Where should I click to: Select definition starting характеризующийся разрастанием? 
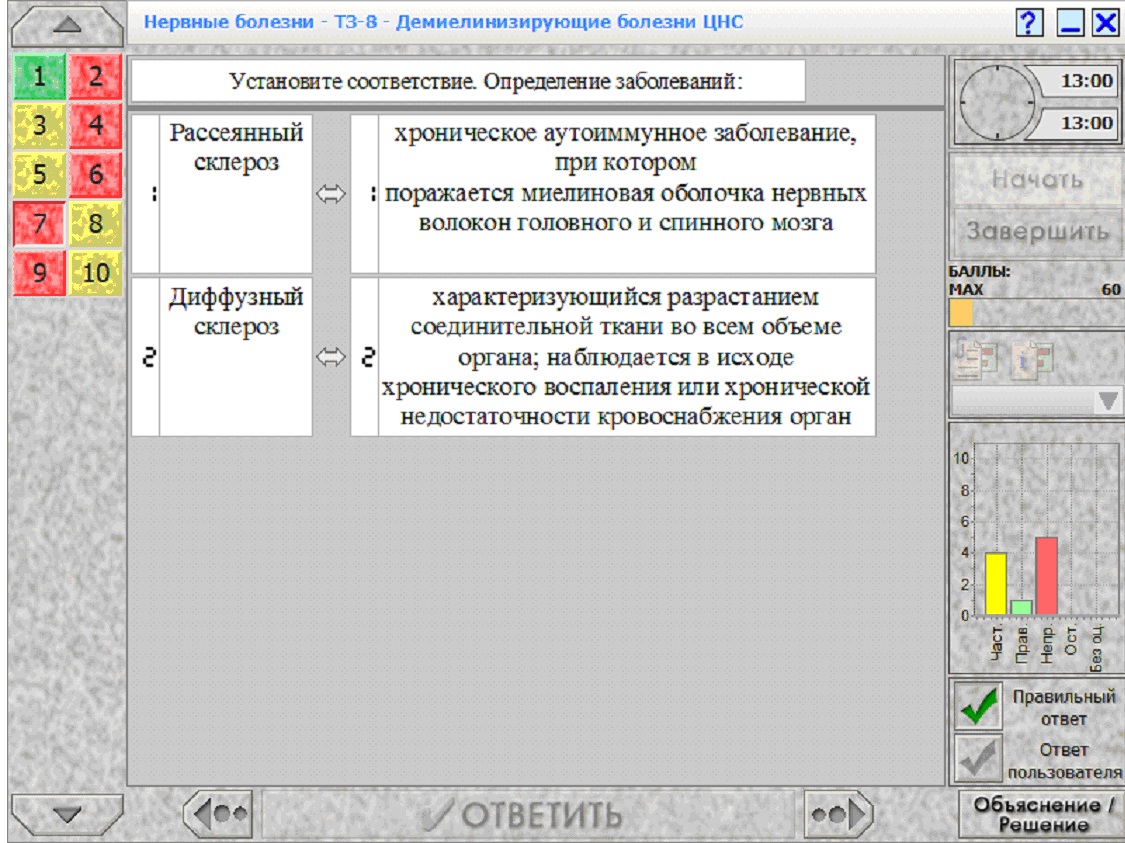point(626,357)
